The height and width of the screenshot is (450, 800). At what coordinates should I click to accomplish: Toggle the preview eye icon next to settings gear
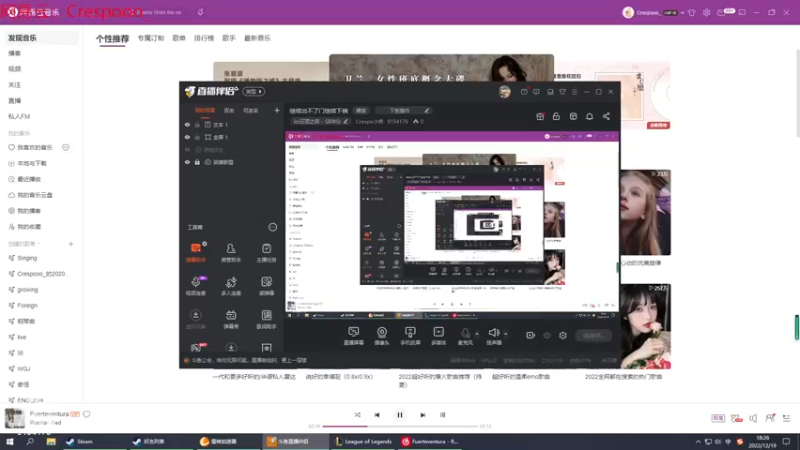(x=546, y=335)
